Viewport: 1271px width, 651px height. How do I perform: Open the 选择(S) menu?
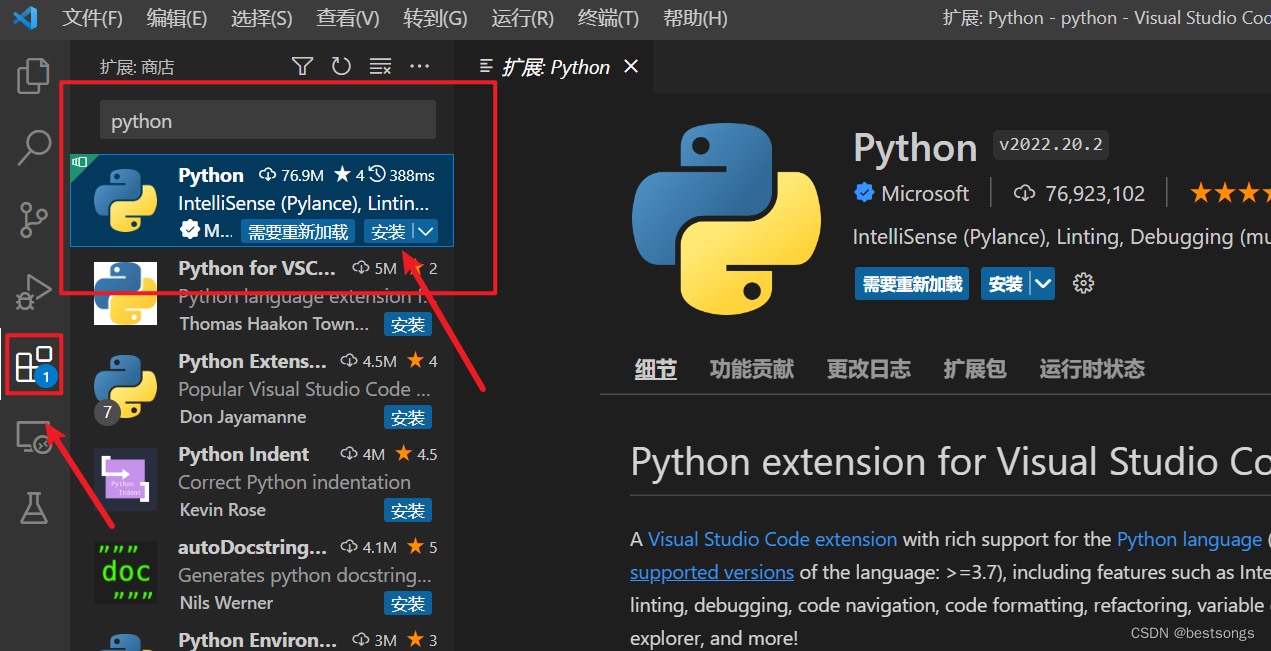[261, 18]
